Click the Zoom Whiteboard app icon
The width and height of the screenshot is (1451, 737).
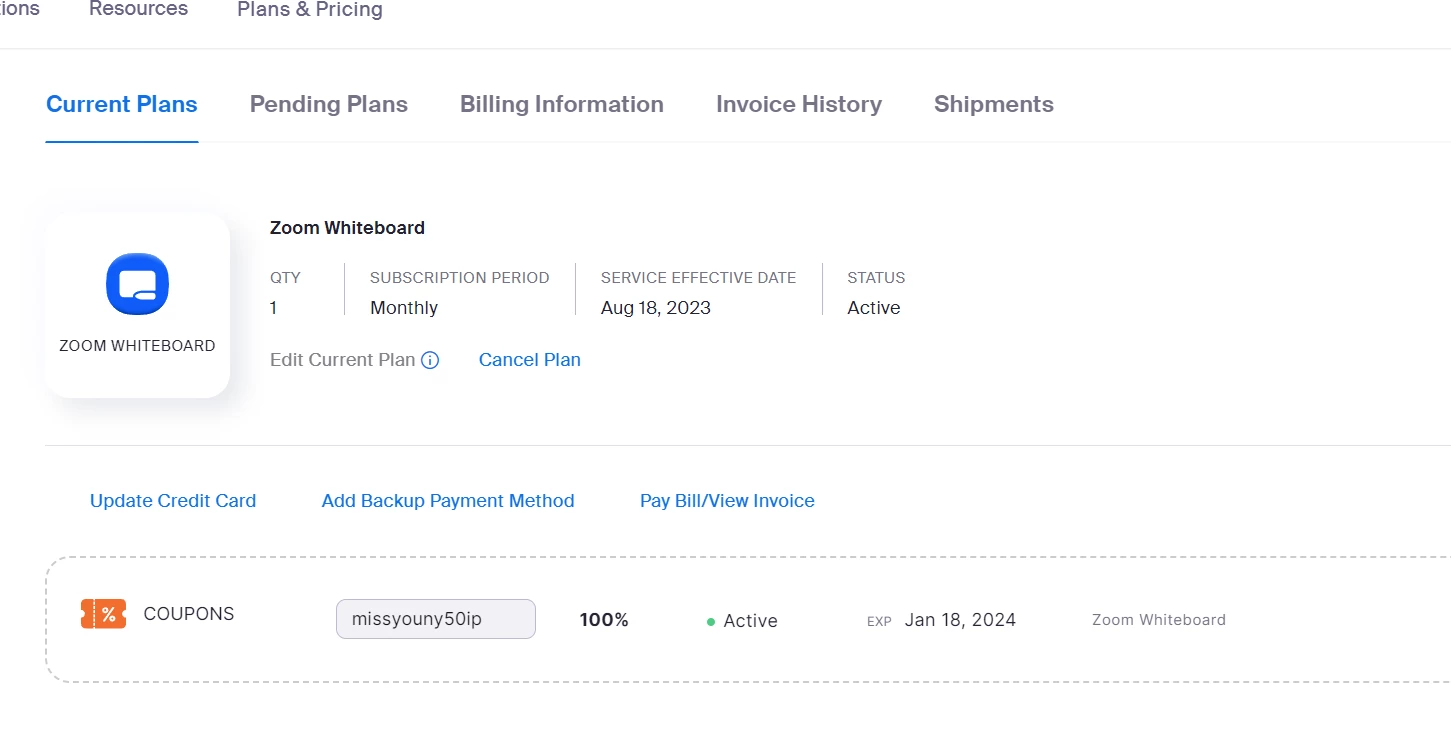tap(138, 284)
